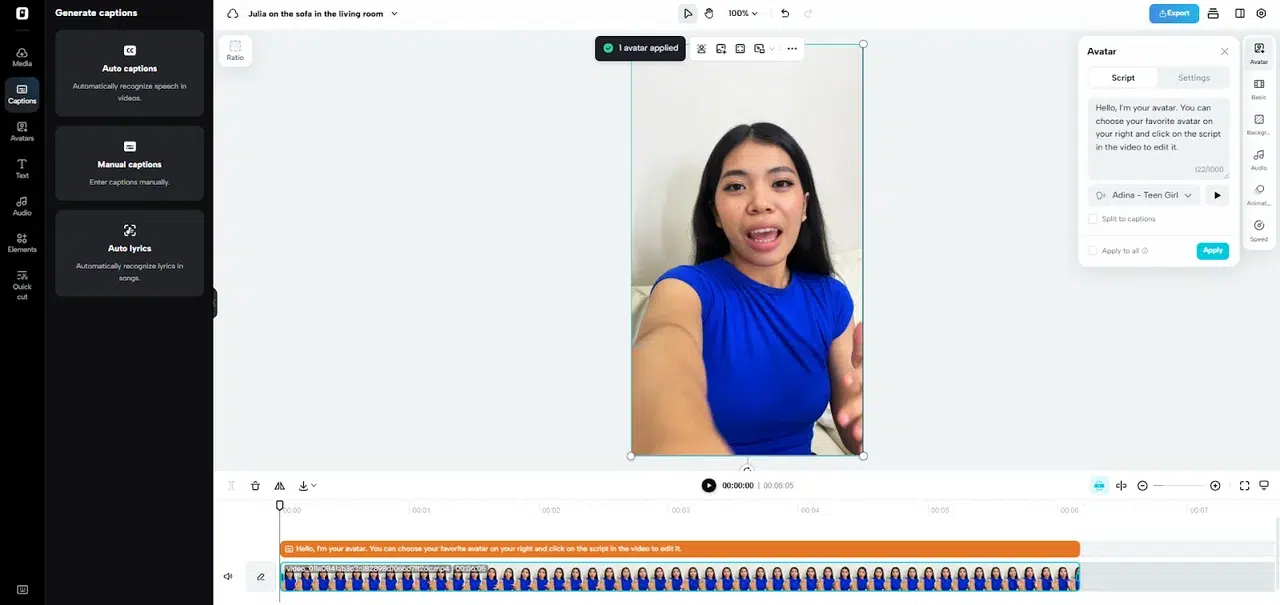Open the 100% zoom level dropdown
1280x605 pixels.
point(740,13)
